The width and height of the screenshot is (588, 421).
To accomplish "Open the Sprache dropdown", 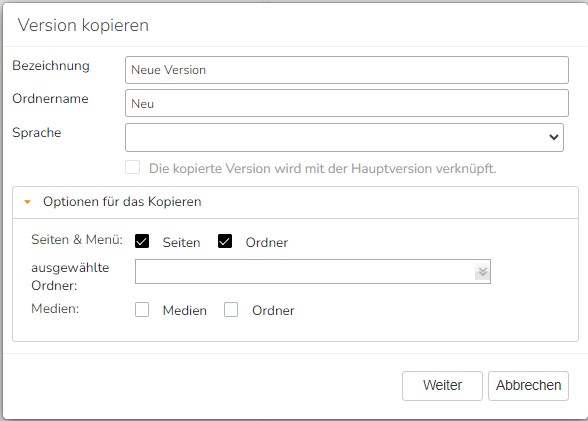I will click(344, 138).
